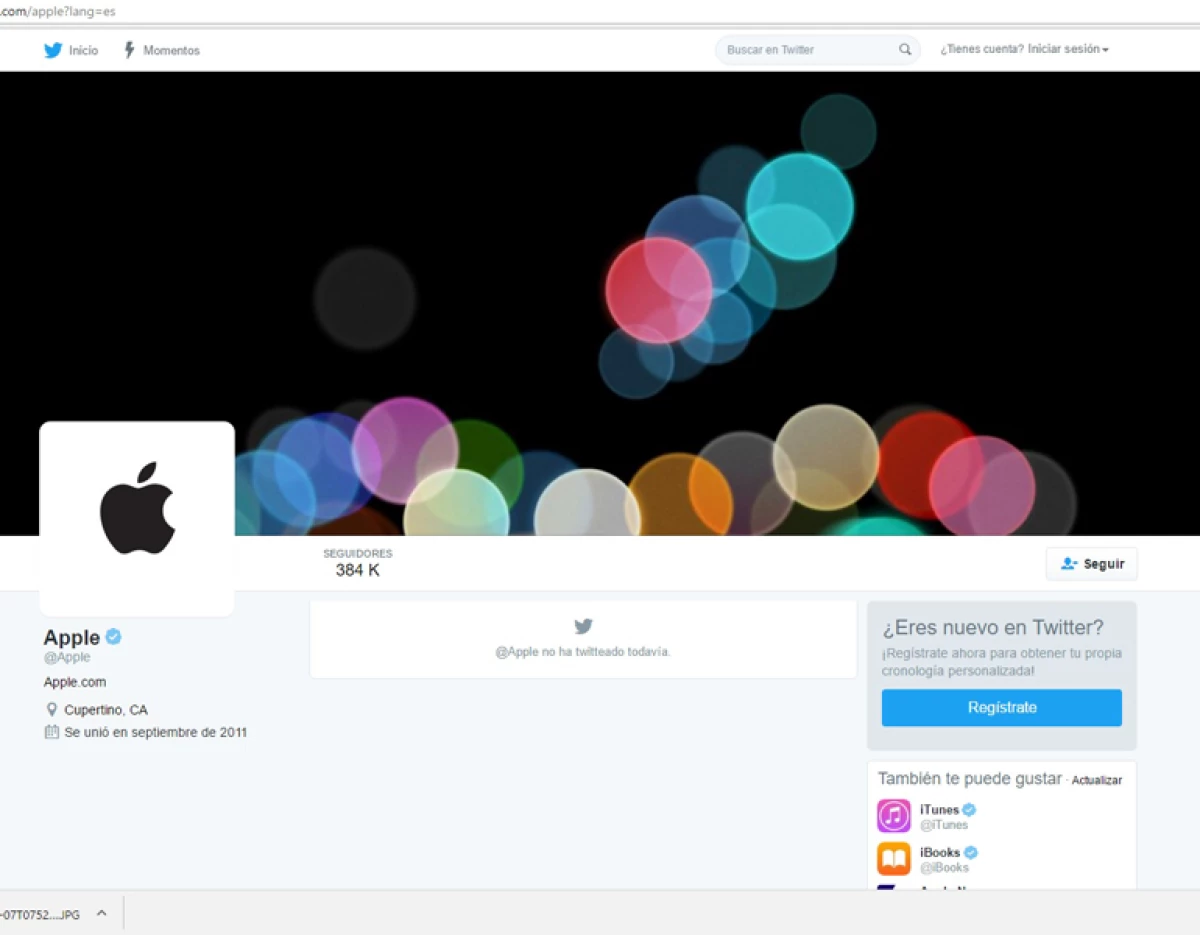Screen dimensions: 1200x935
Task: Click Apple's verified badge
Action: pos(114,636)
